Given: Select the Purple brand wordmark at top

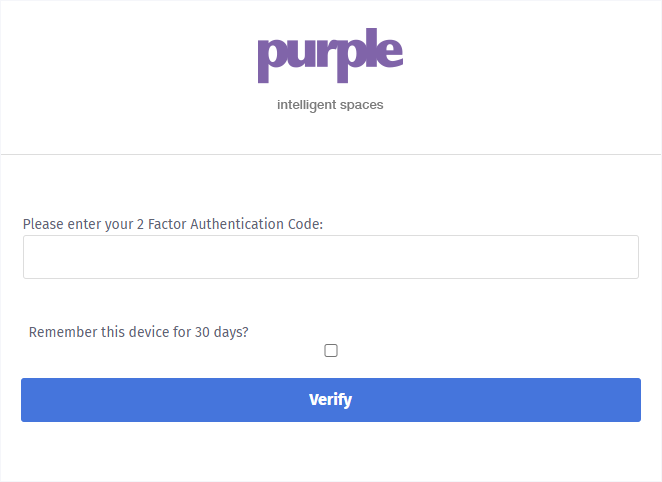Looking at the screenshot, I should coord(330,58).
